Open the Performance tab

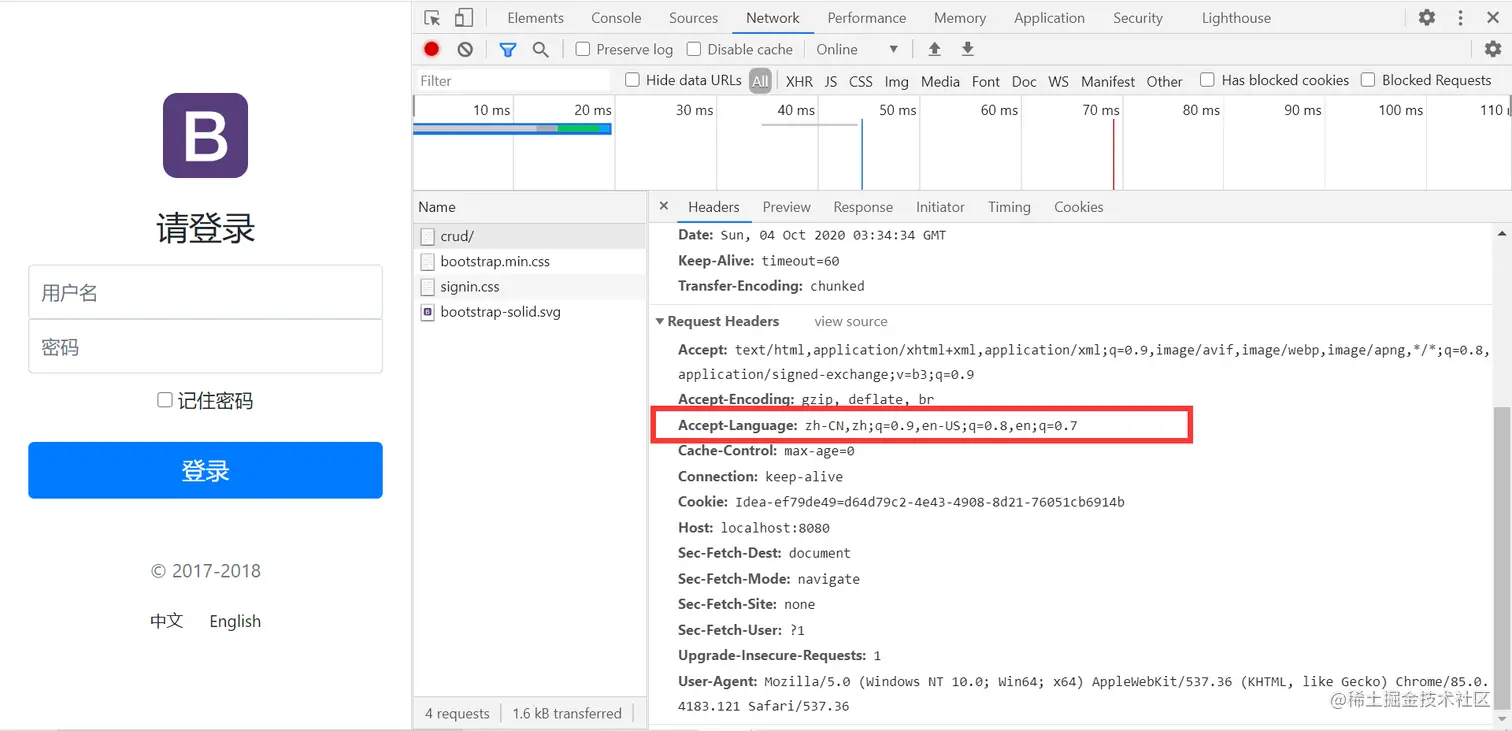pyautogui.click(x=867, y=18)
